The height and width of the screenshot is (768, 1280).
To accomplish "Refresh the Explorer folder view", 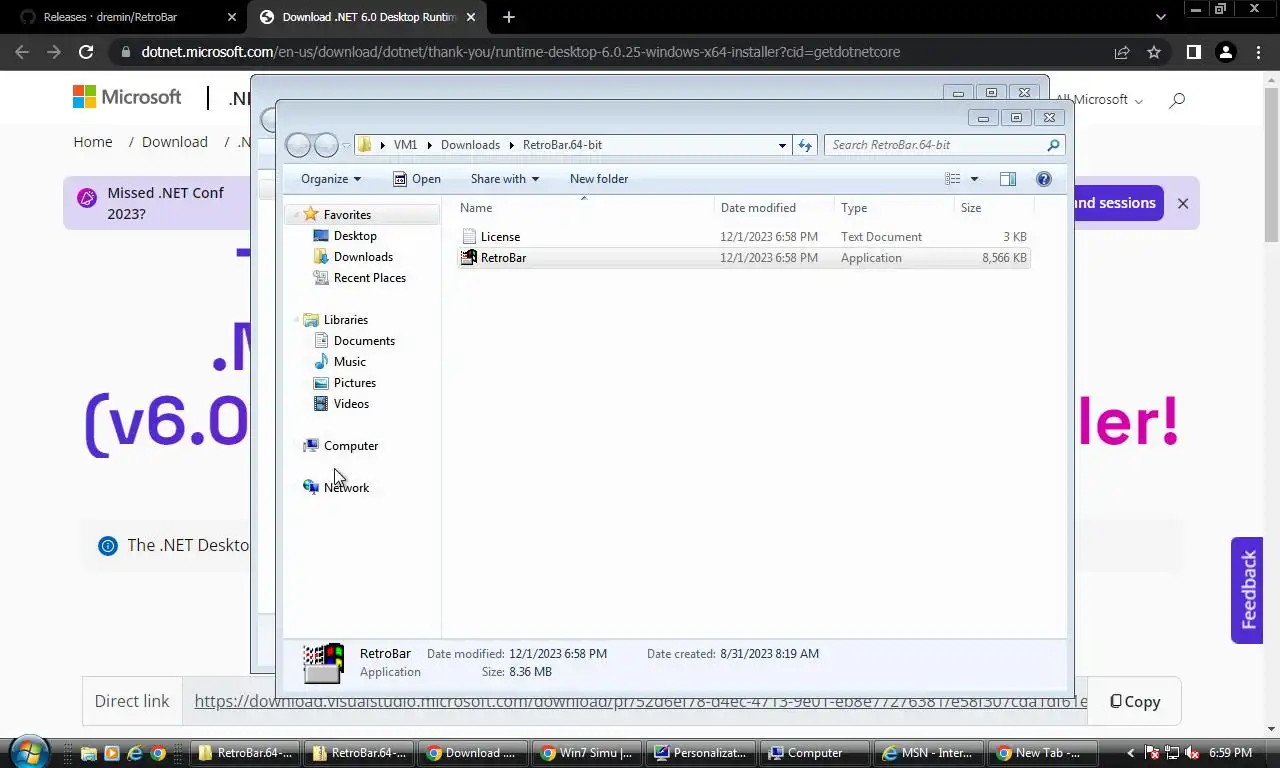I will [805, 145].
